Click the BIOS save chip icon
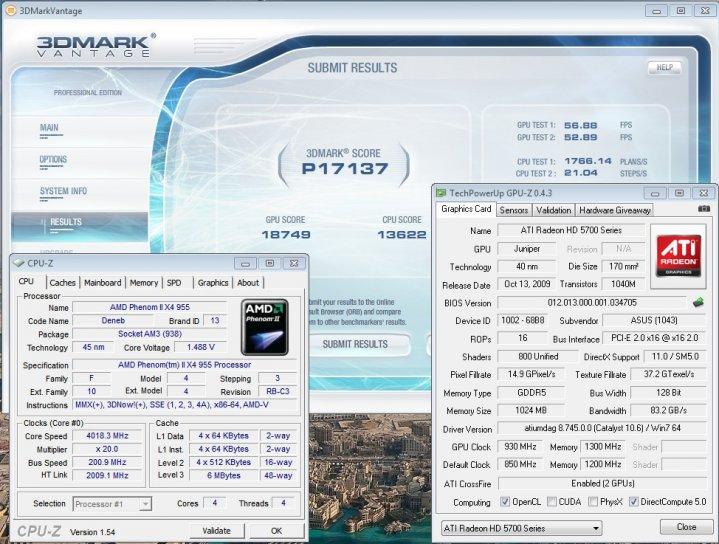Viewport: 719px width, 544px height. coord(697,302)
